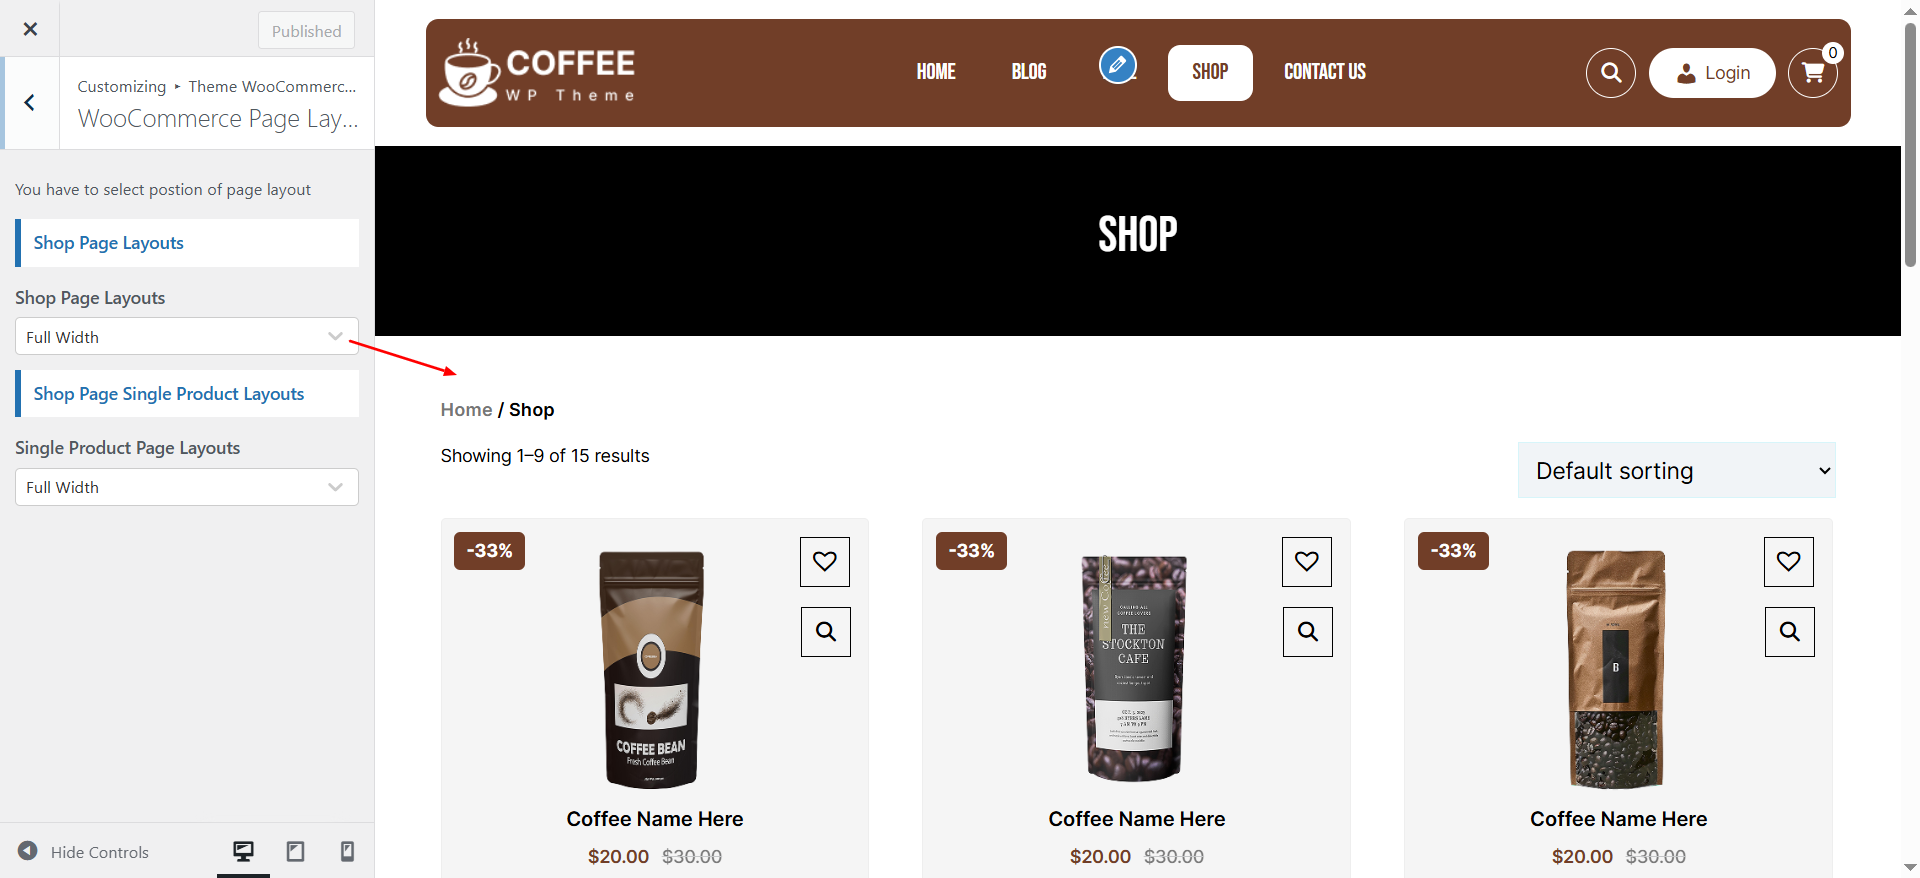This screenshot has width=1920, height=878.
Task: Open the Contact Us menu item
Action: pyautogui.click(x=1325, y=72)
